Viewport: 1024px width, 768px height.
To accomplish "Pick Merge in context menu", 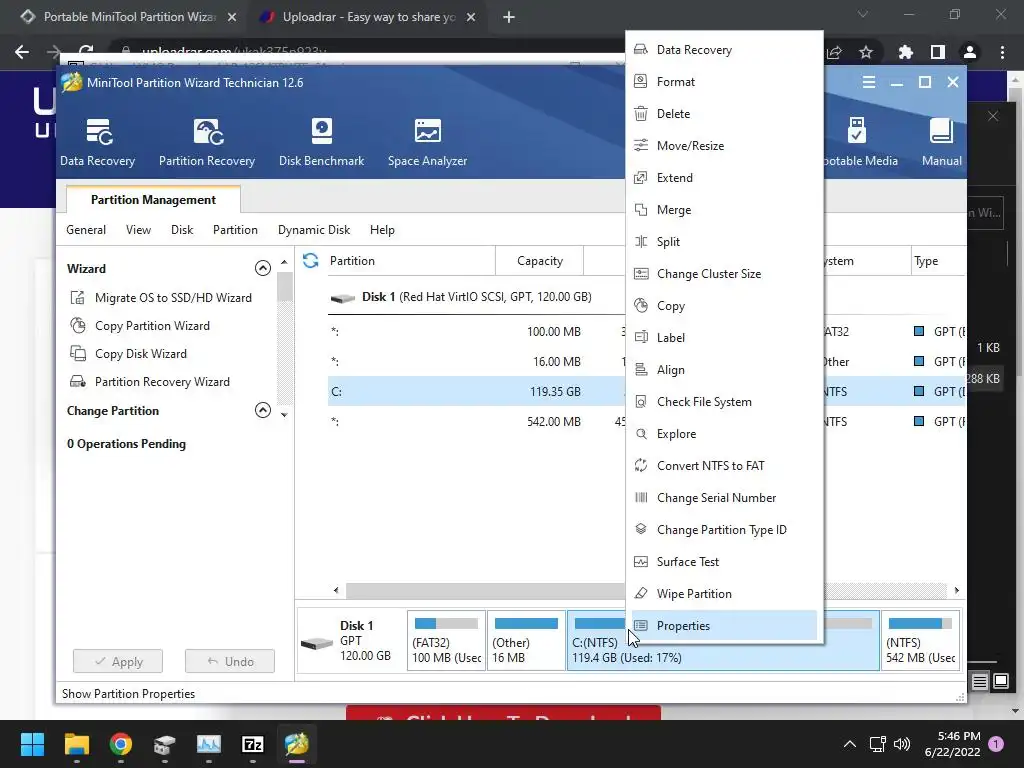I will pos(724,210).
